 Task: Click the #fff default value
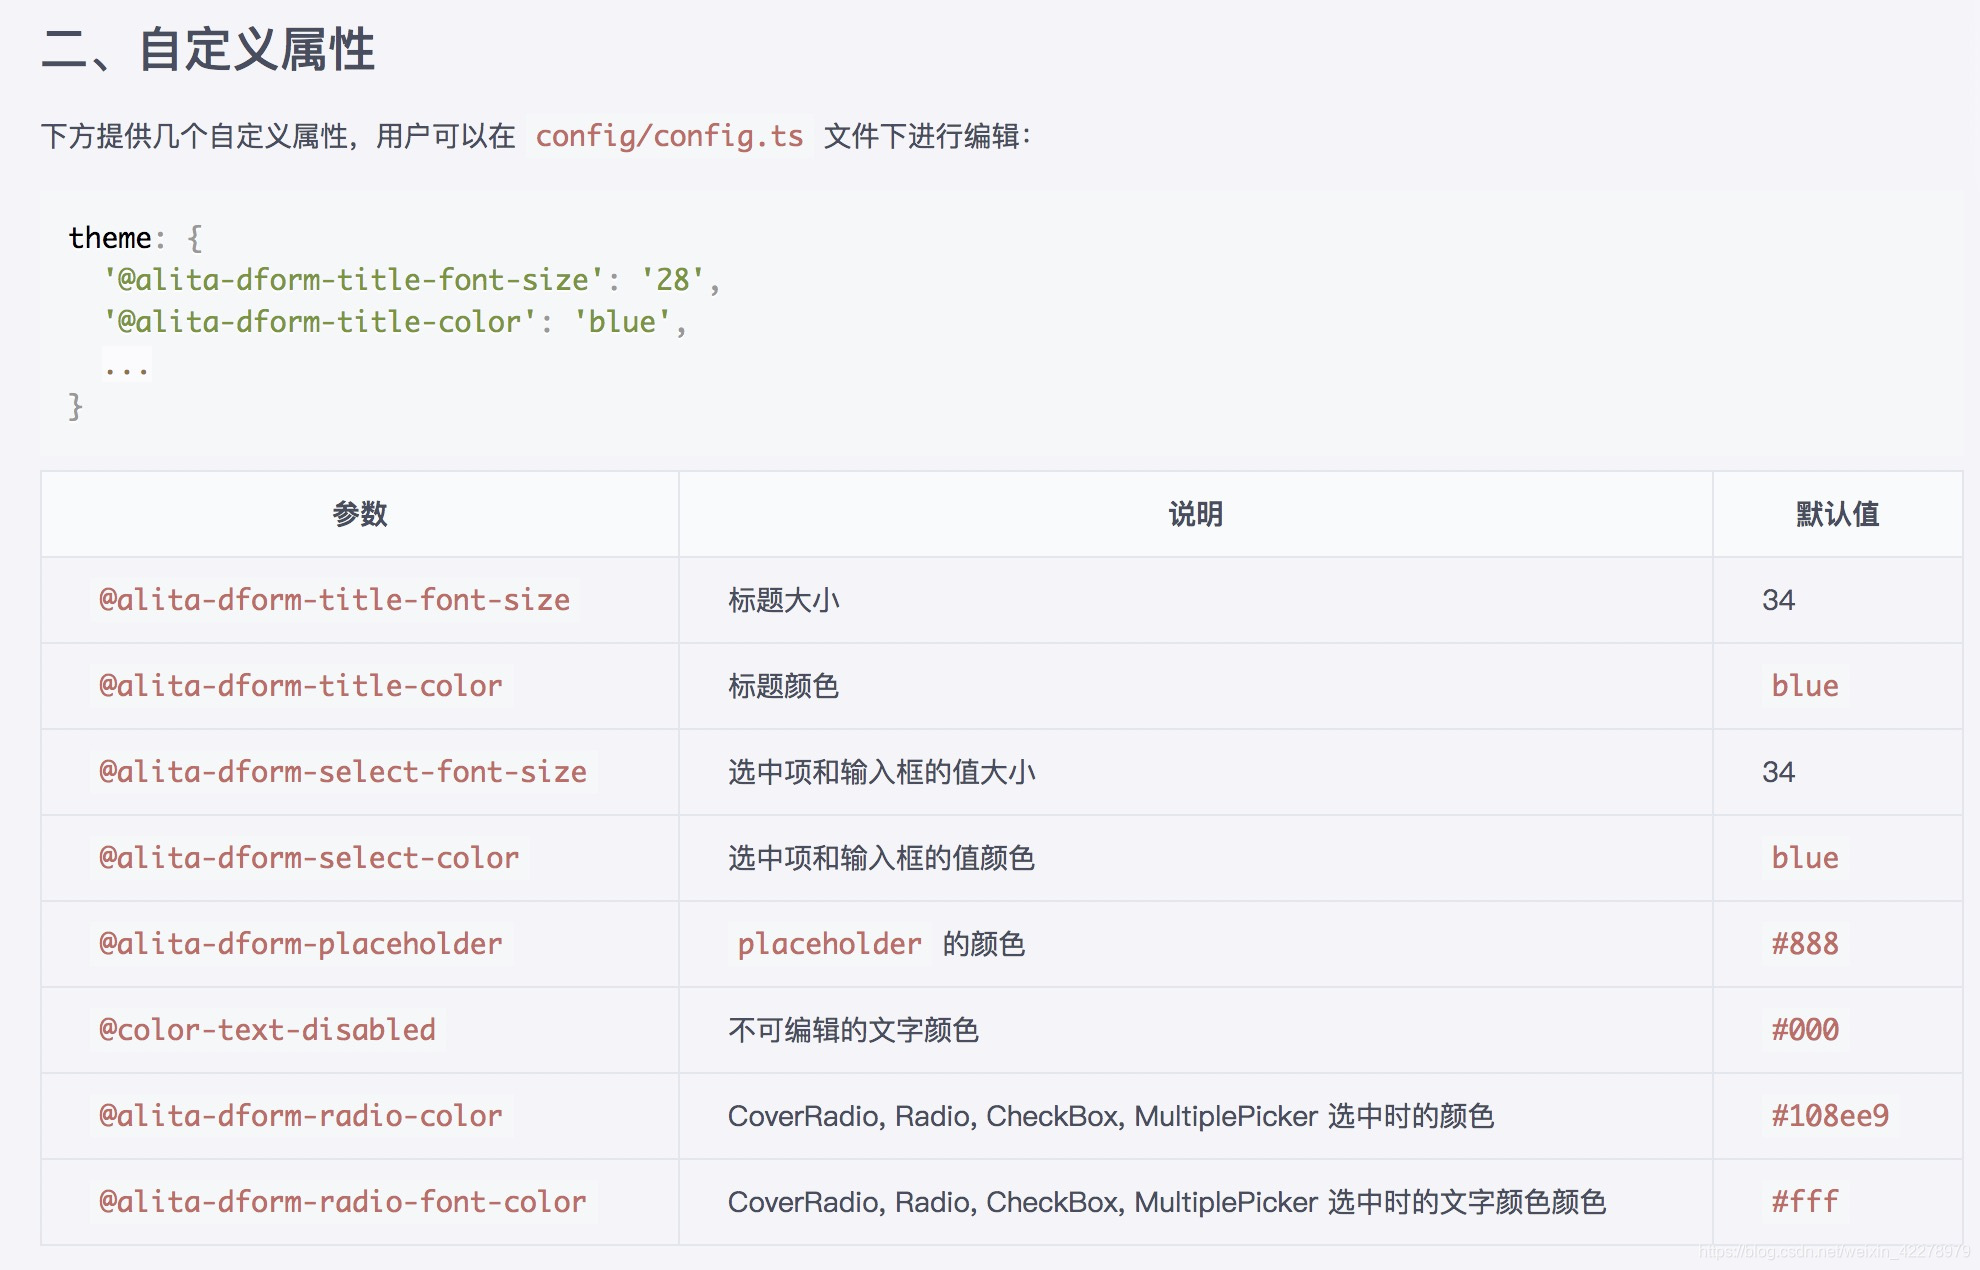tap(1805, 1202)
